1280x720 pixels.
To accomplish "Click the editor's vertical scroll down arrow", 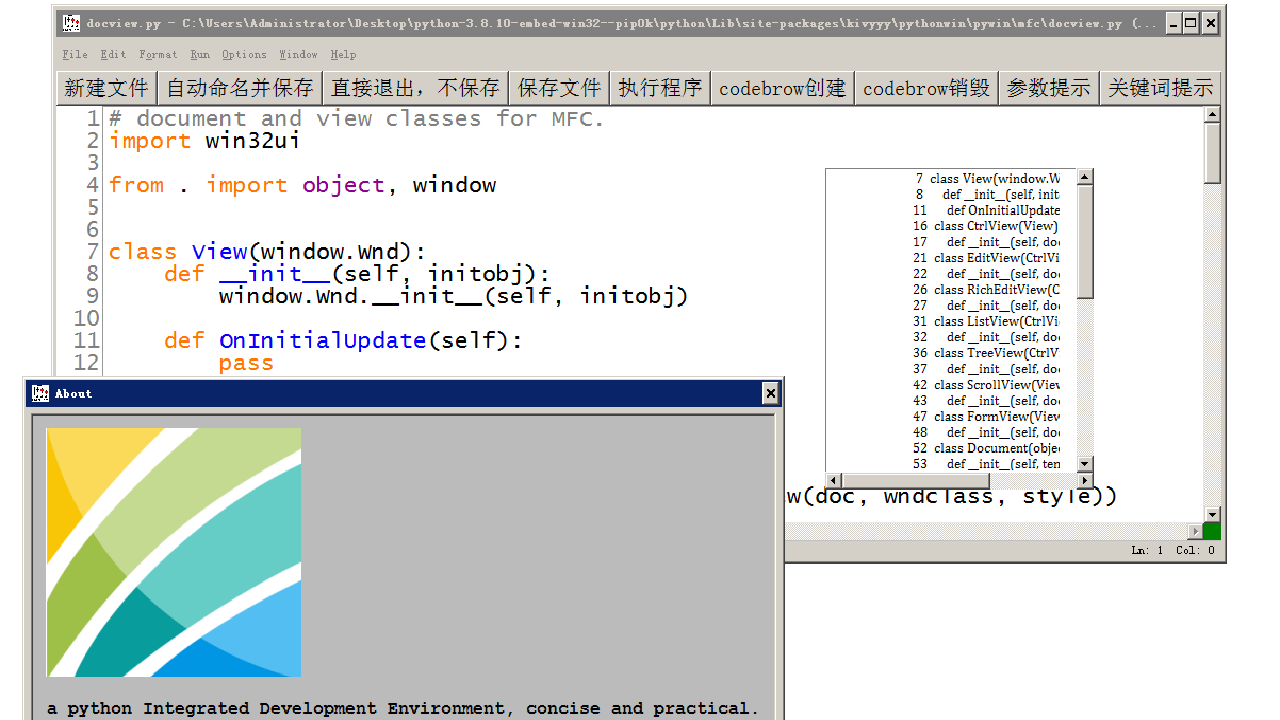I will 1213,514.
